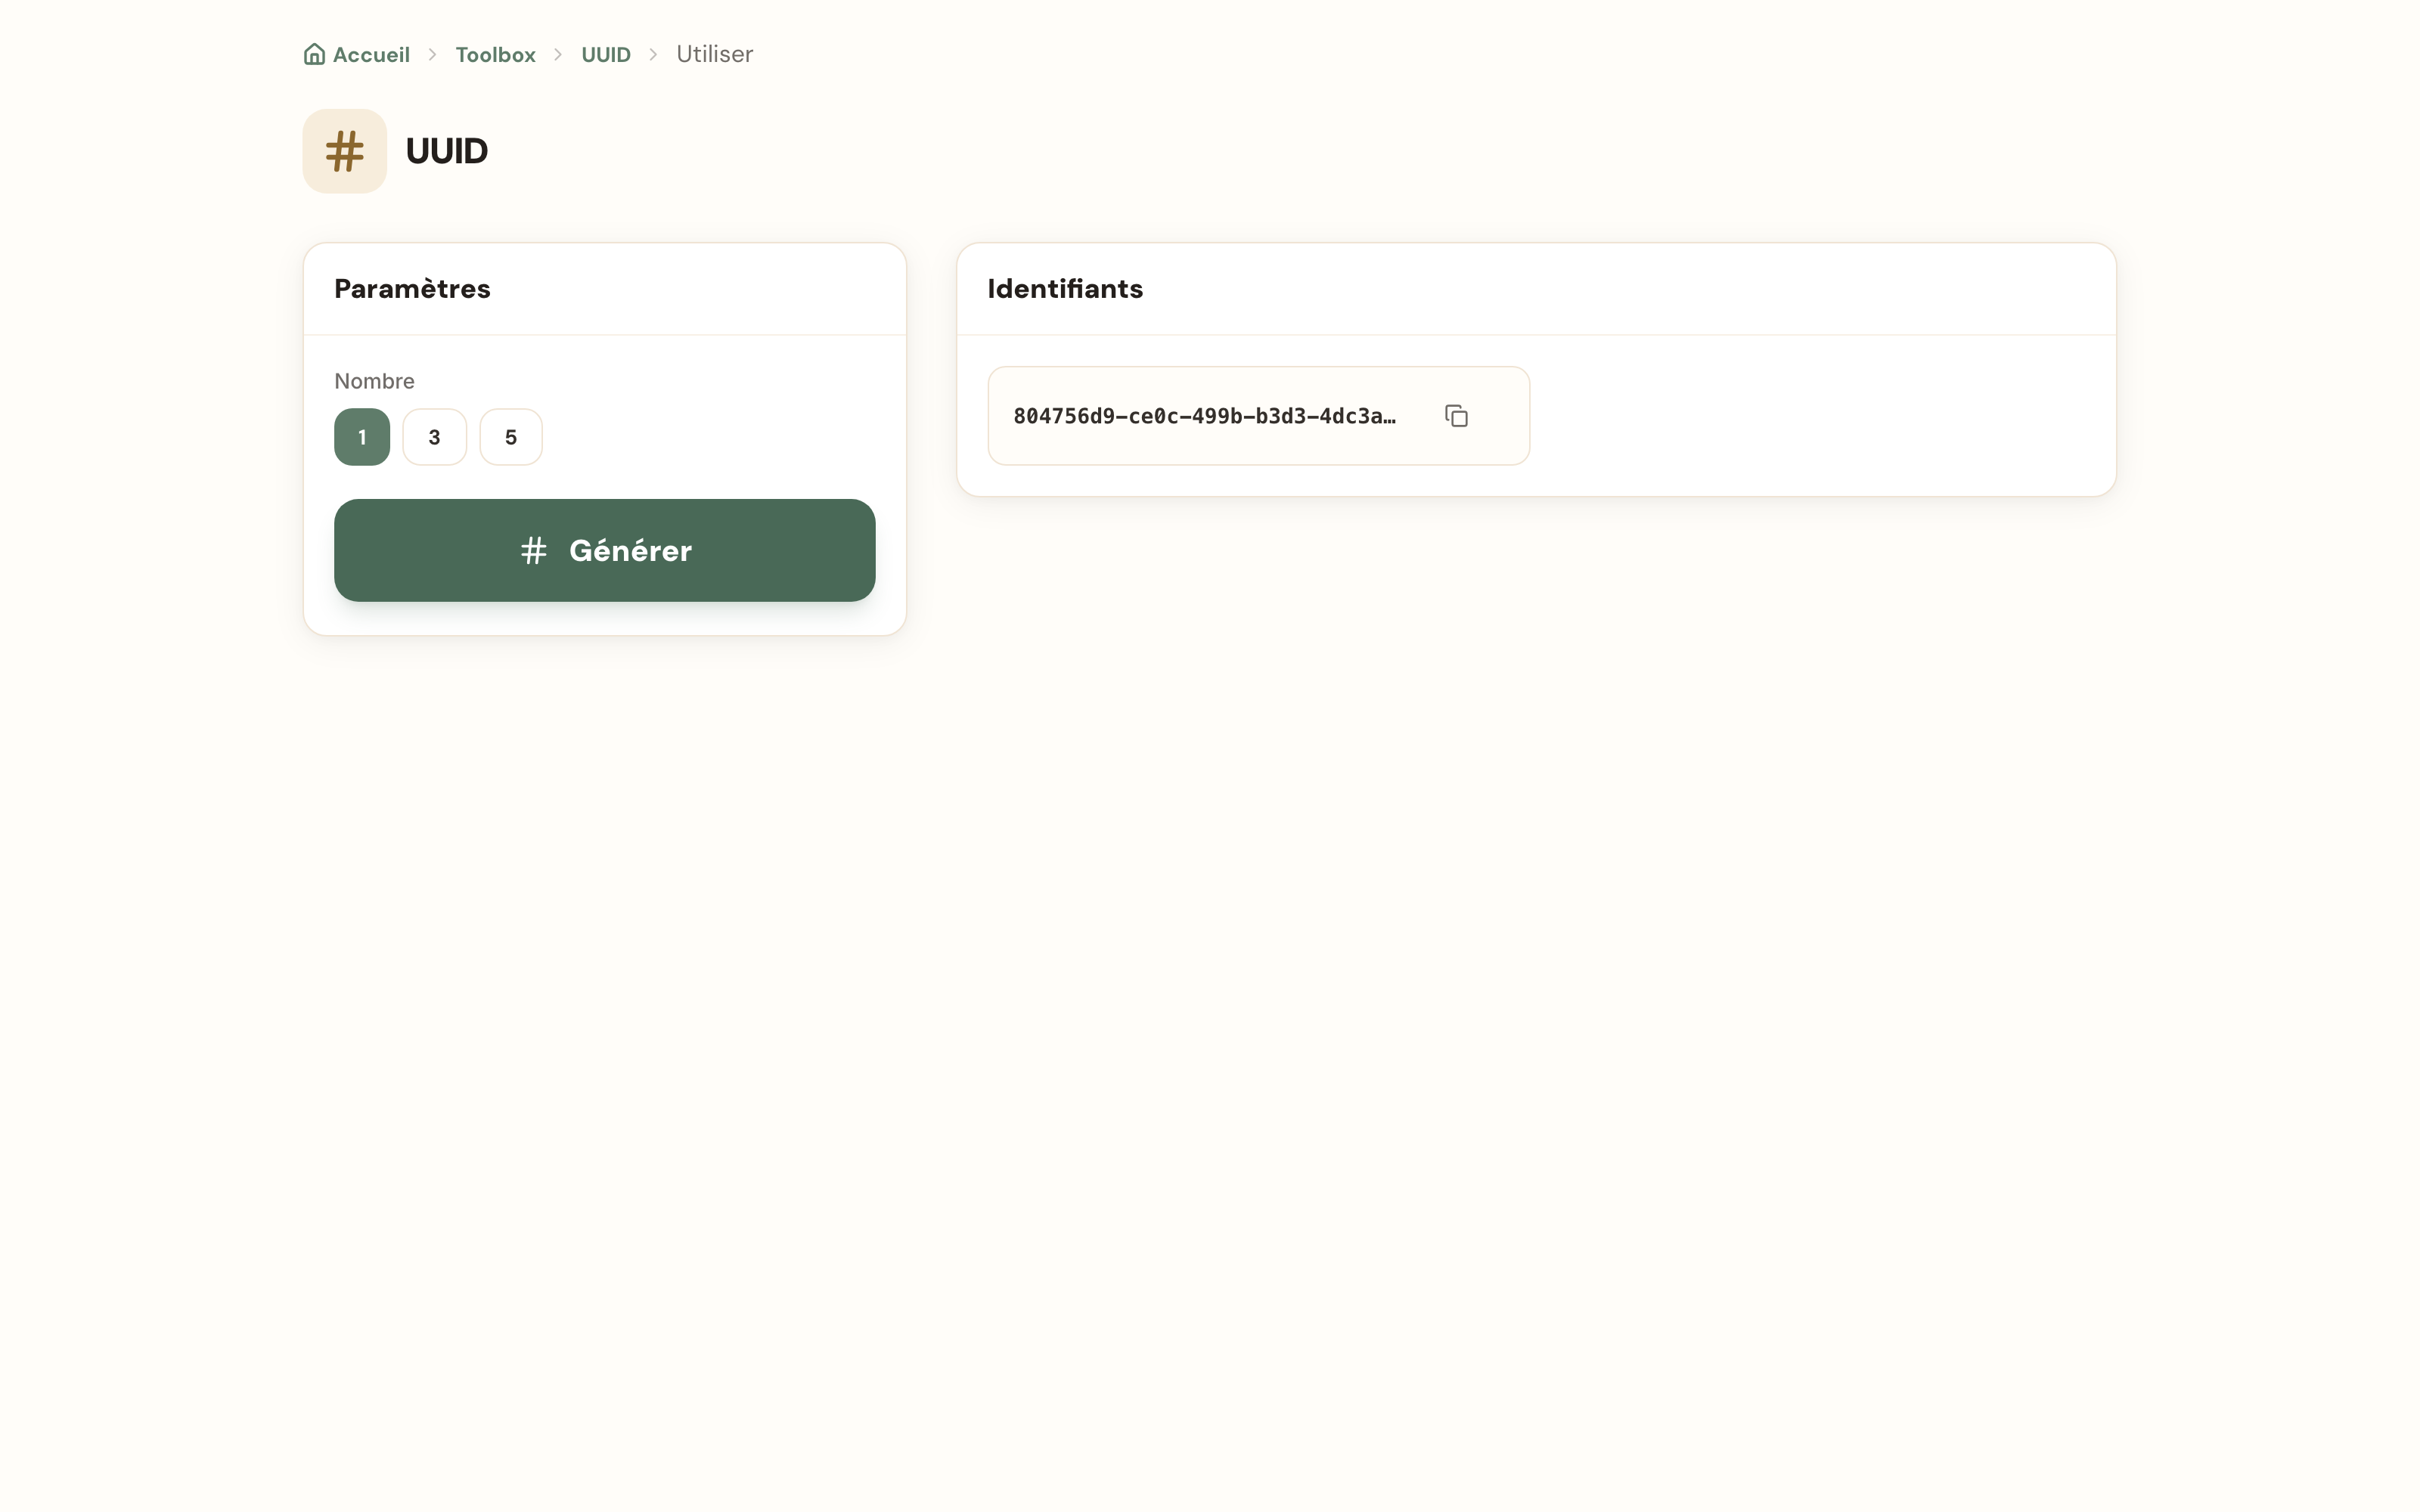The image size is (2420, 1512).
Task: Click the hash icon inside Générer button
Action: (x=534, y=550)
